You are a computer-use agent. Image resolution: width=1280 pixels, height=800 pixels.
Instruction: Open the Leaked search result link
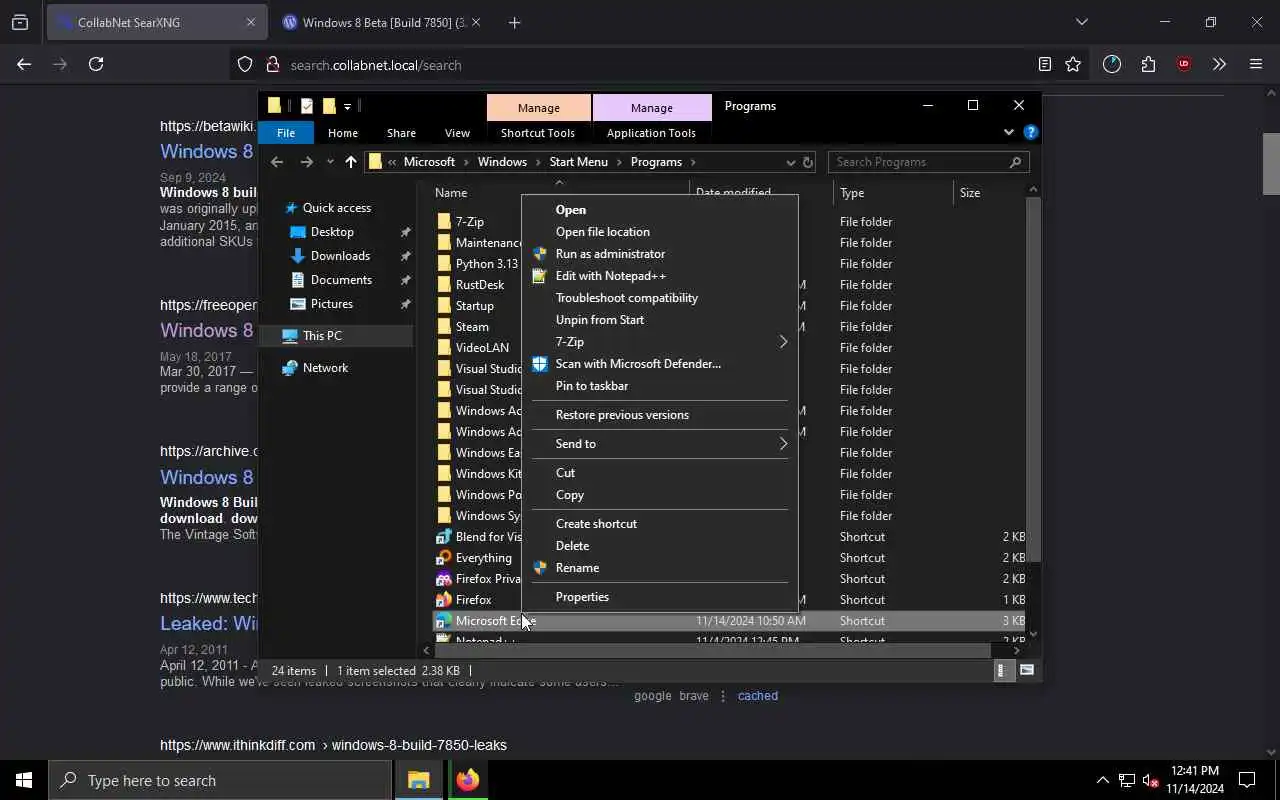(209, 623)
